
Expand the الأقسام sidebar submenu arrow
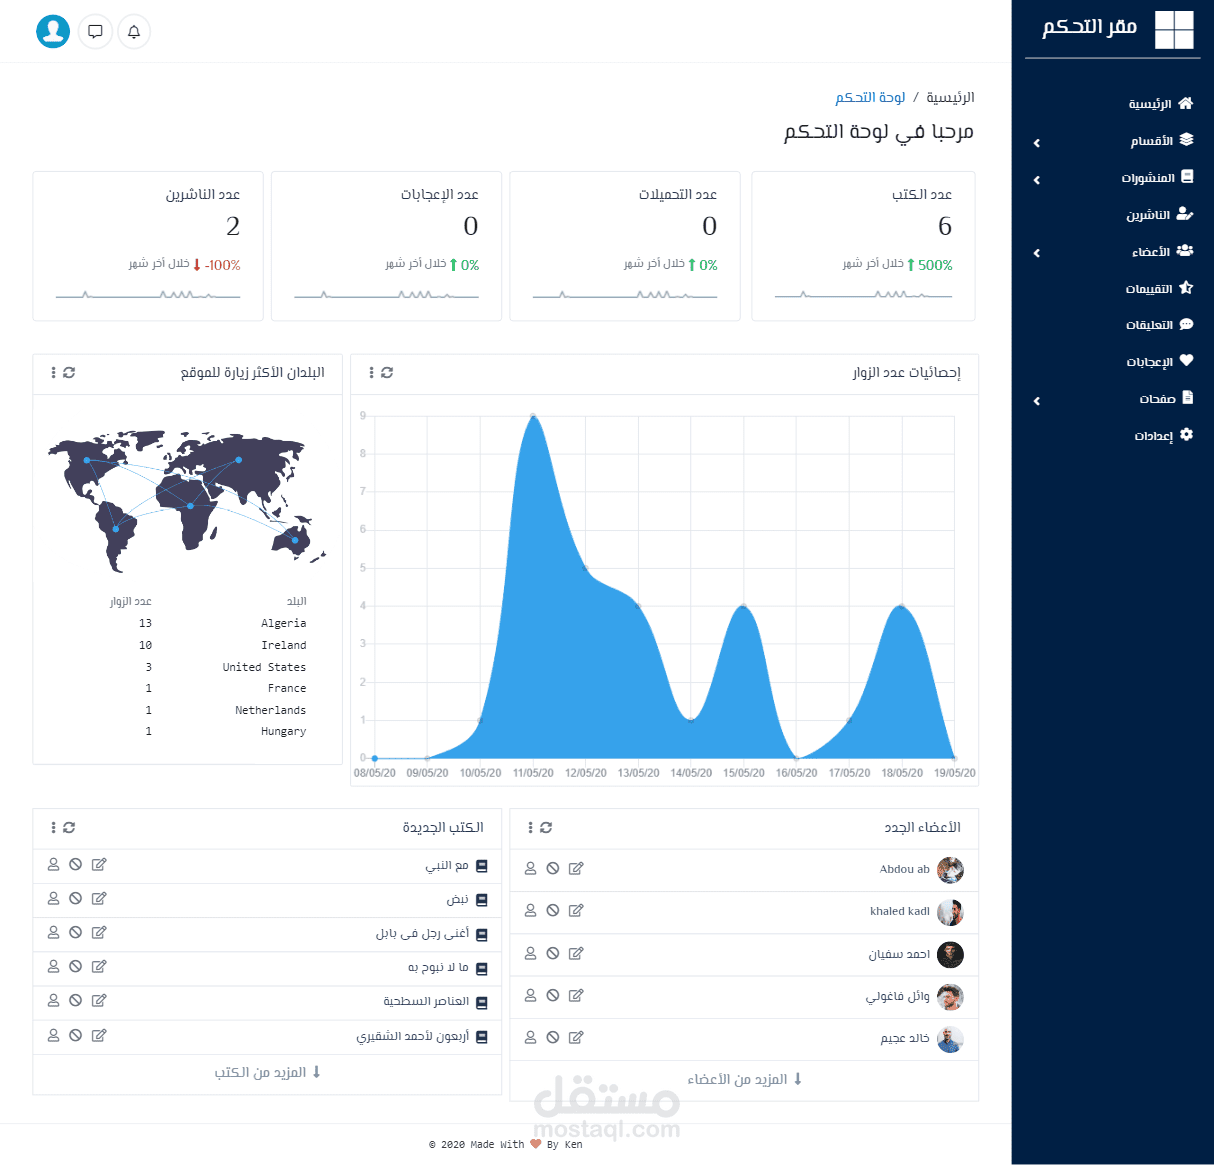click(x=1037, y=143)
